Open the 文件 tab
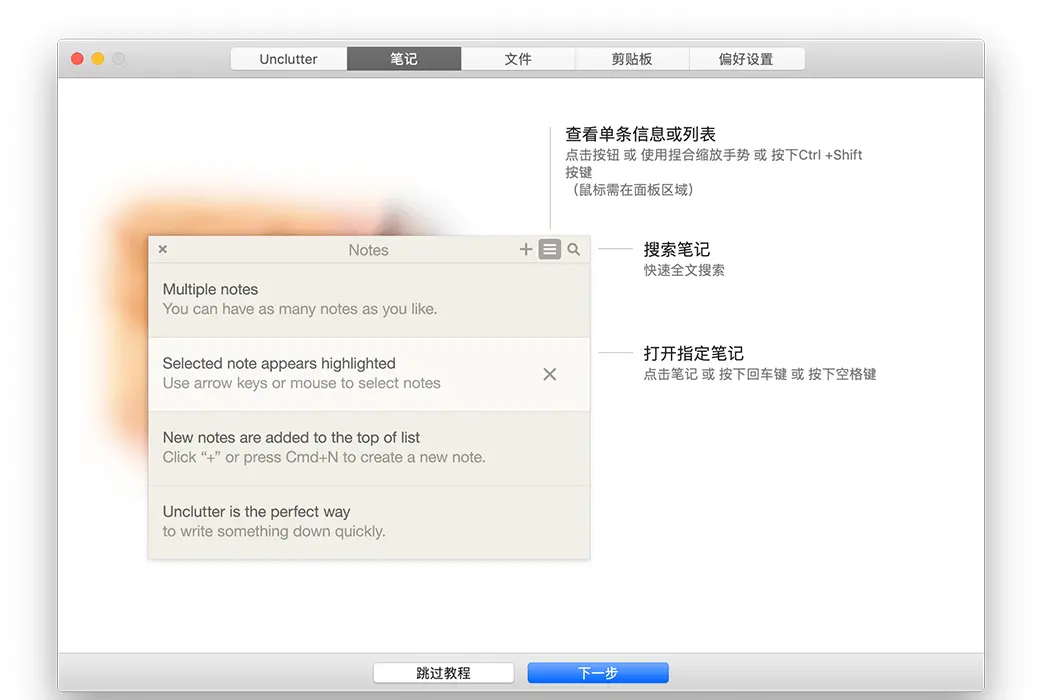Screen dimensions: 1040x700 [x=517, y=59]
